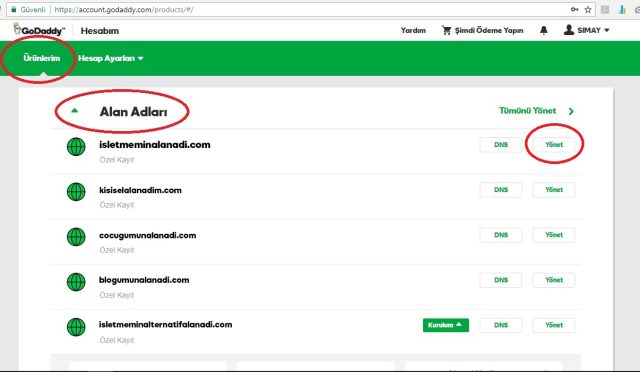640x372 pixels.
Task: Click the isletmeminalanadi.com domain name
Action: pyautogui.click(x=155, y=145)
